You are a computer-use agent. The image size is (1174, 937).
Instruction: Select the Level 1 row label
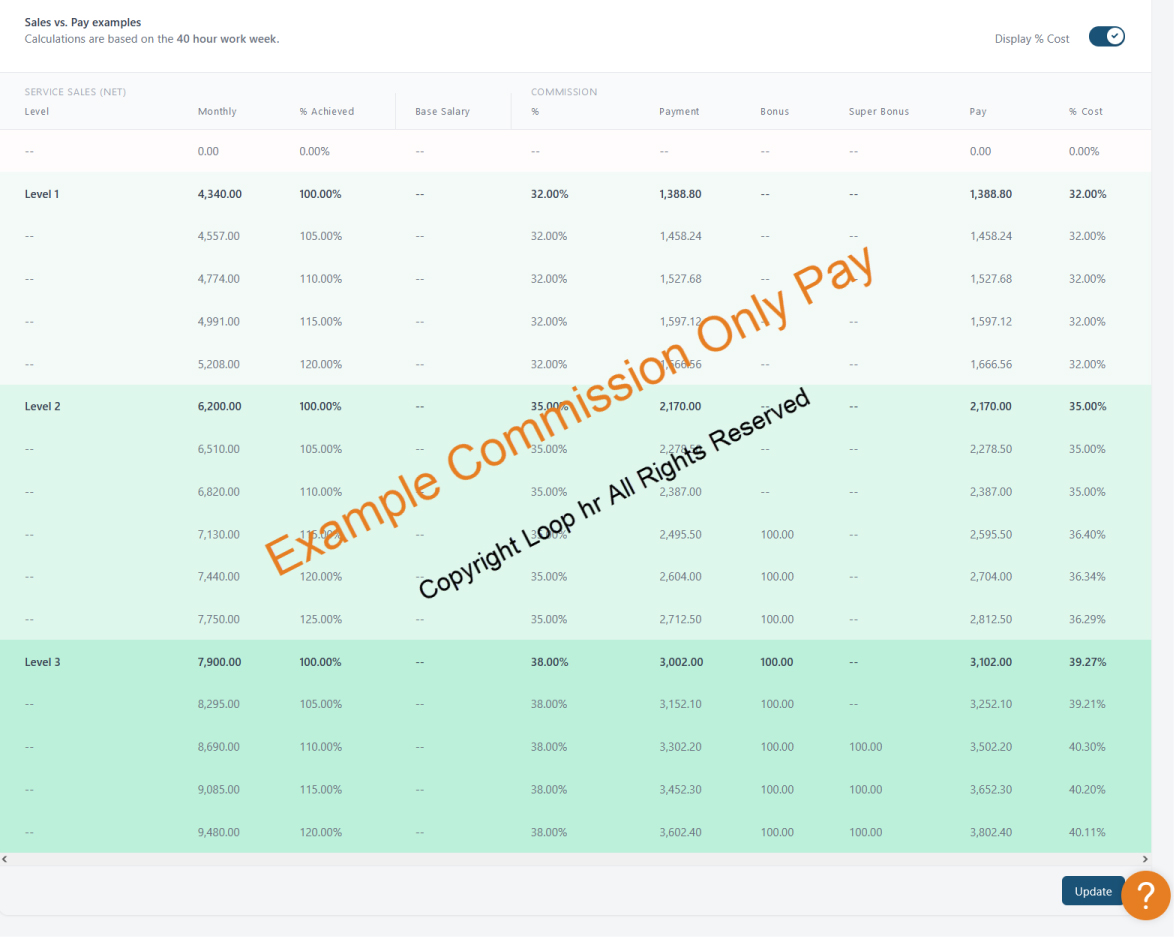tap(42, 194)
